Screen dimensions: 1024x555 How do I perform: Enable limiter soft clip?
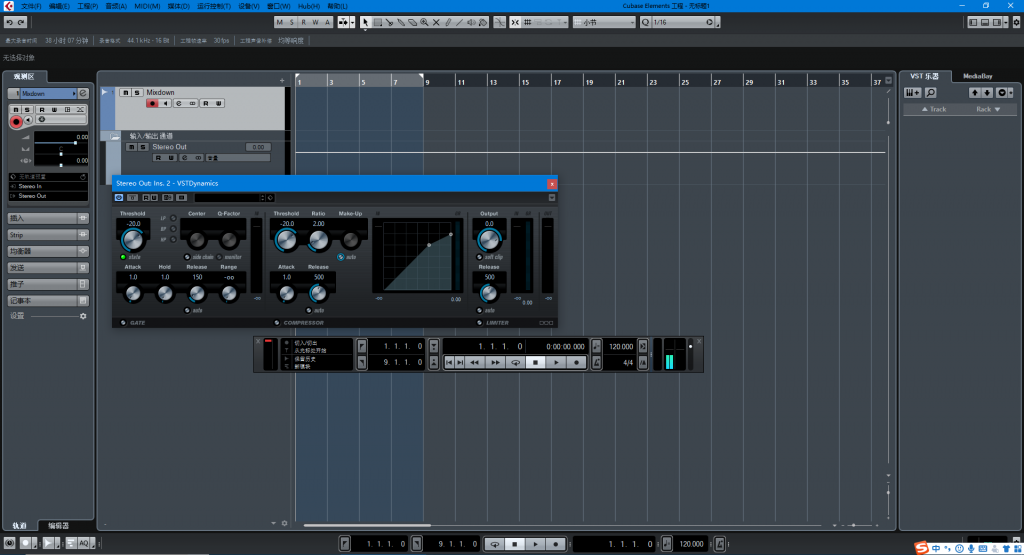click(479, 257)
